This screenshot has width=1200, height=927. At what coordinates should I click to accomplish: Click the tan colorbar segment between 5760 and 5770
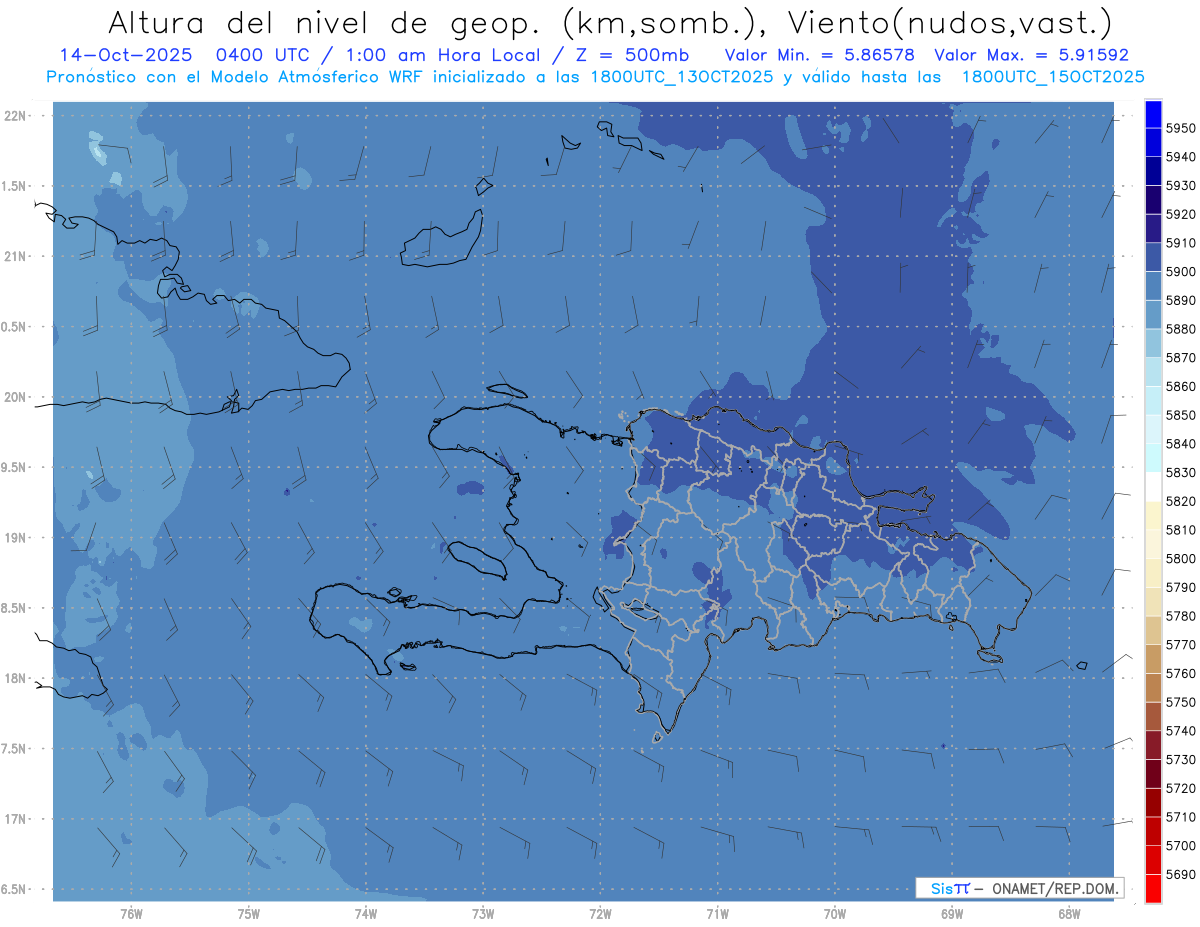point(1153,659)
